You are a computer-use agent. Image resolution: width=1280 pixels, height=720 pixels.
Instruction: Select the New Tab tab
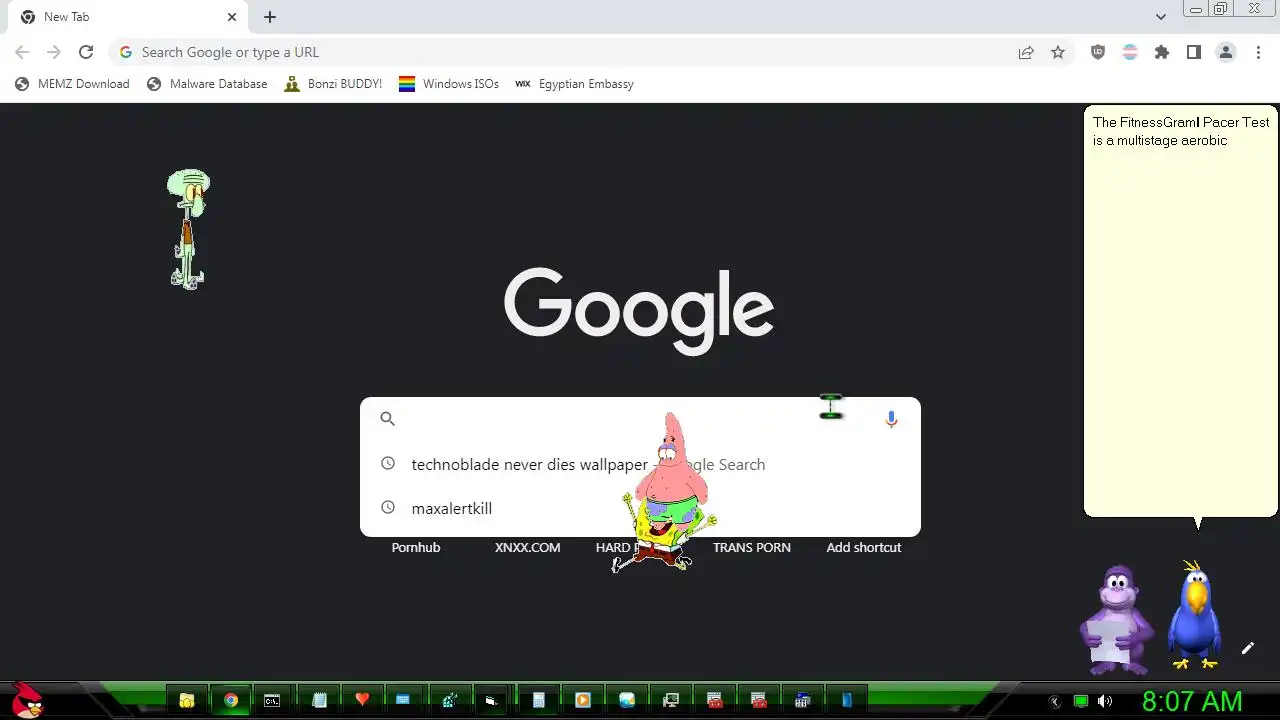(126, 17)
